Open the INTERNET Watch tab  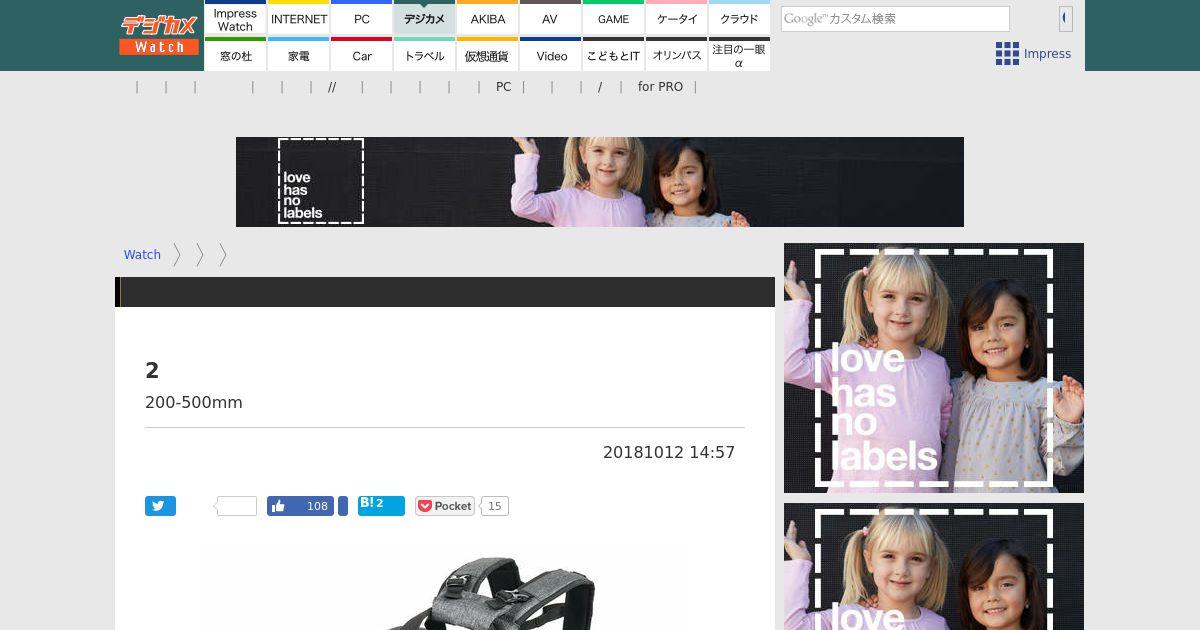[299, 19]
